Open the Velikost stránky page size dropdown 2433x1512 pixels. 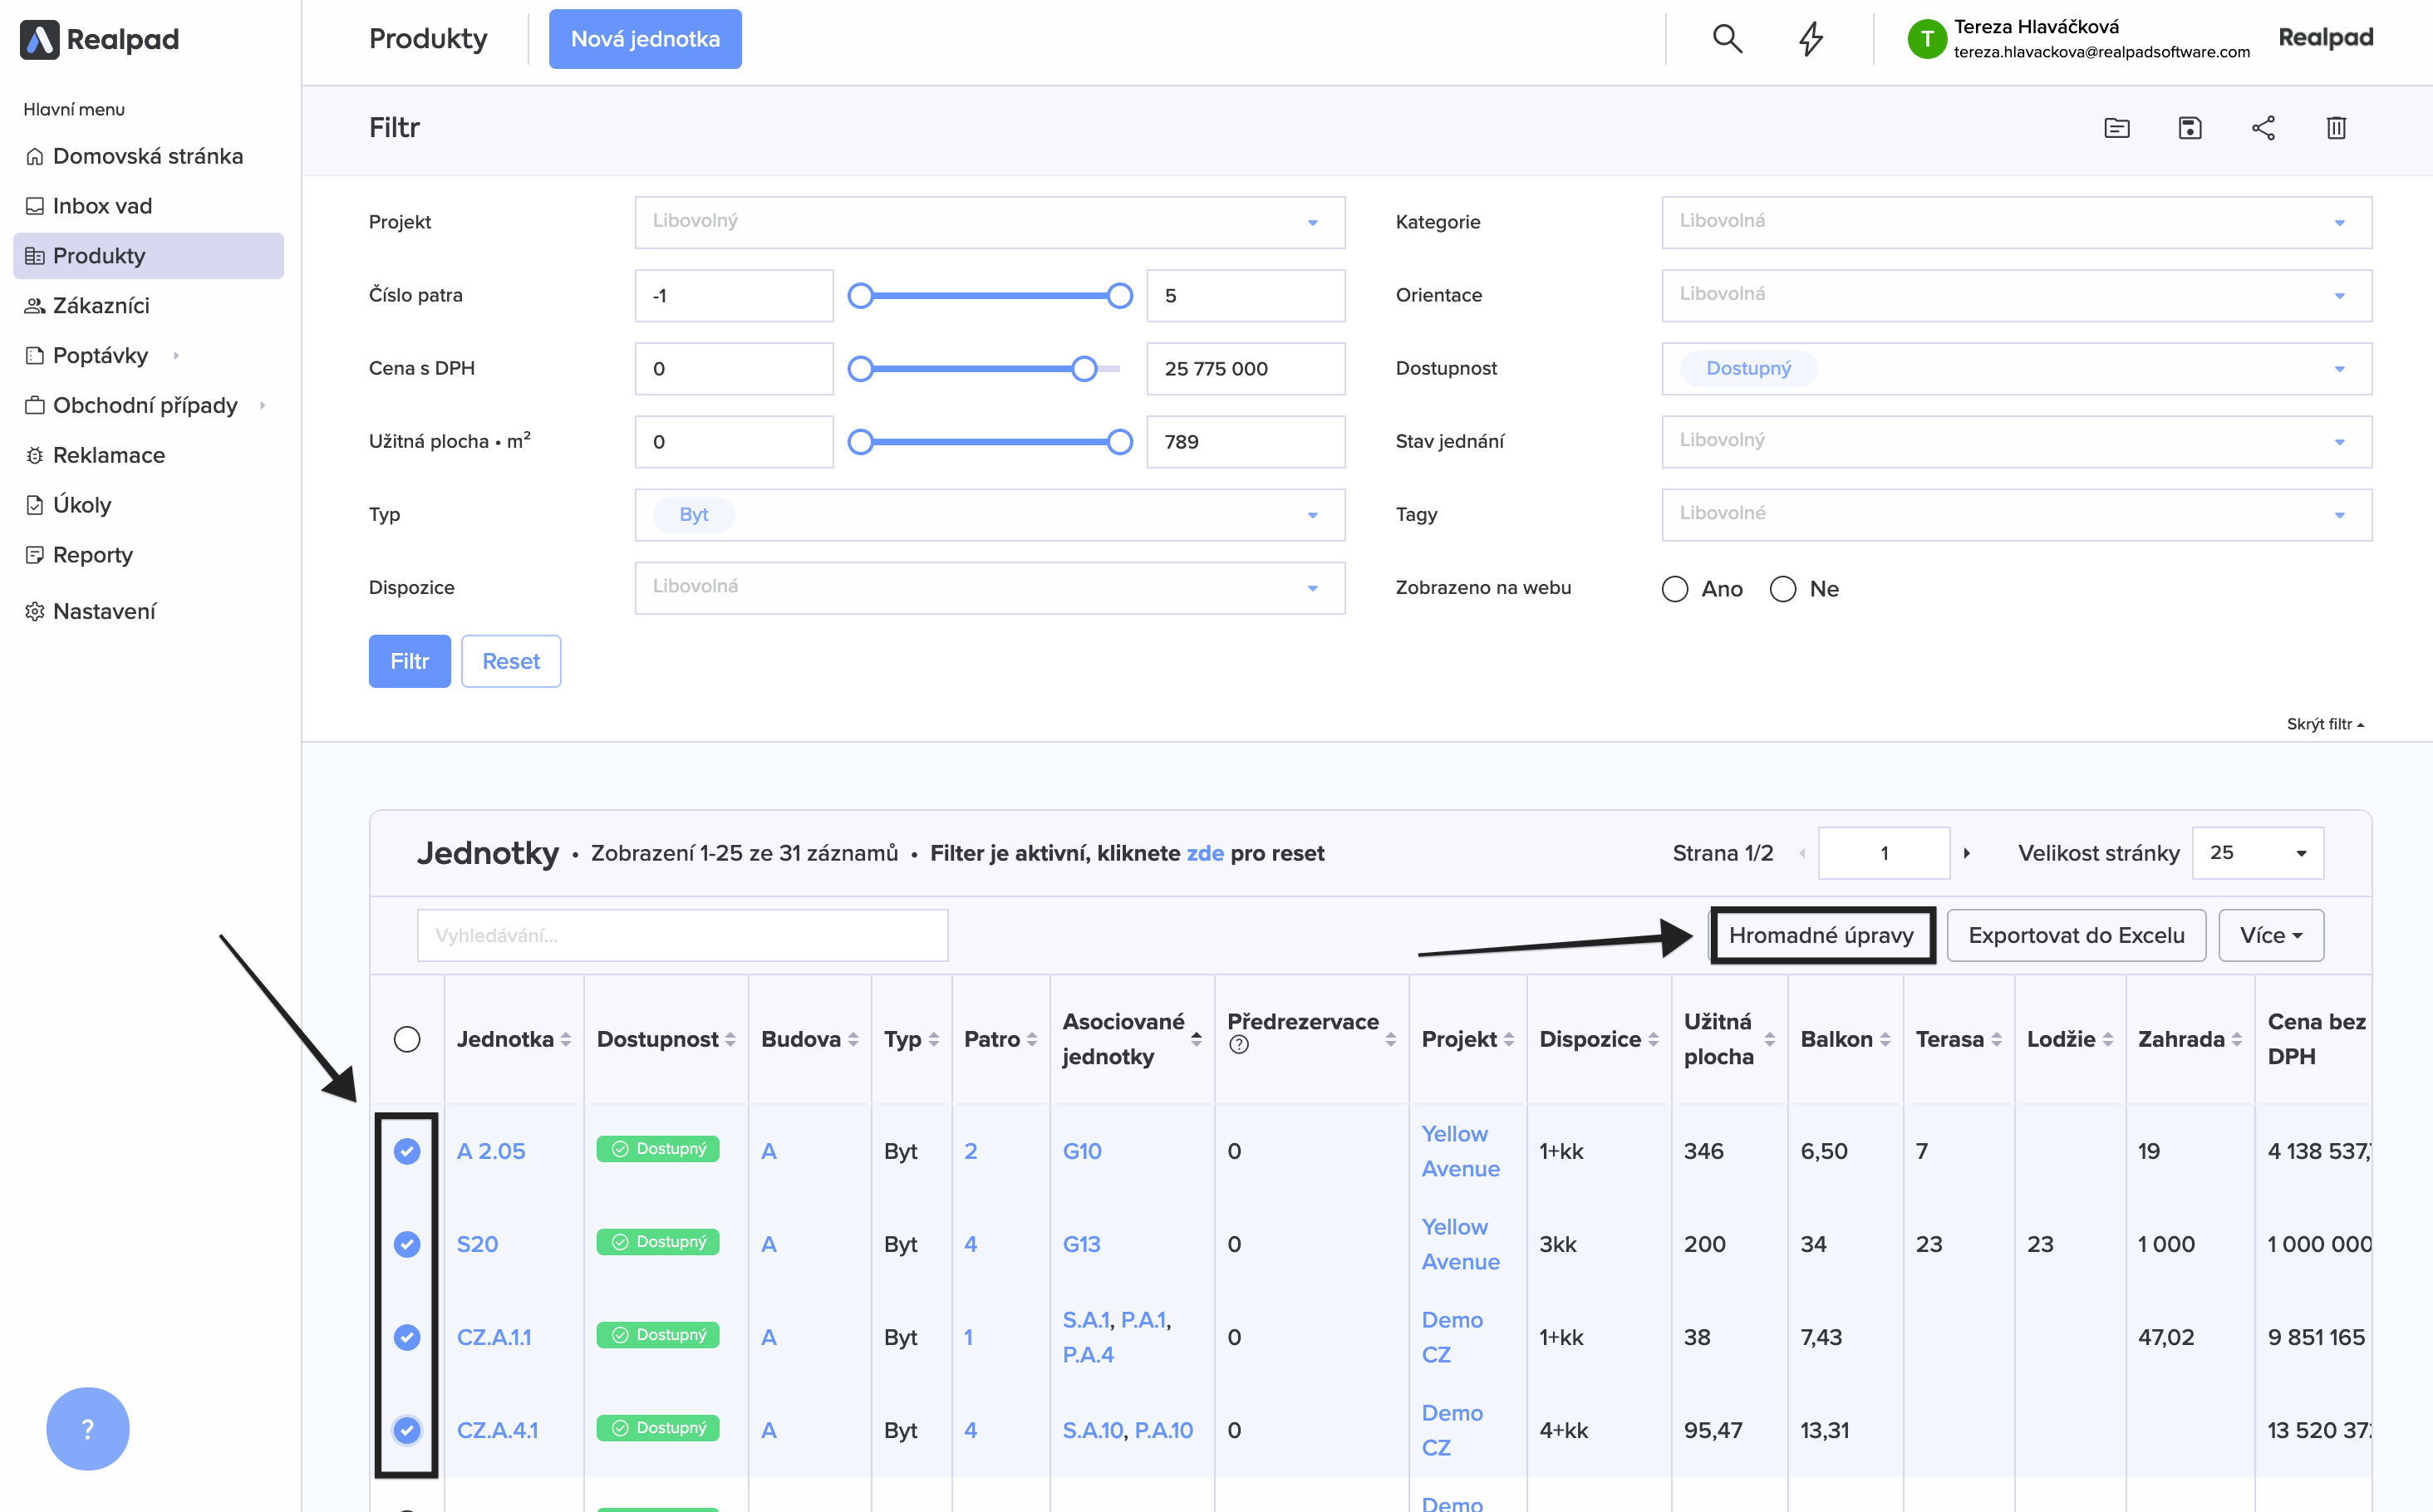pyautogui.click(x=2257, y=853)
